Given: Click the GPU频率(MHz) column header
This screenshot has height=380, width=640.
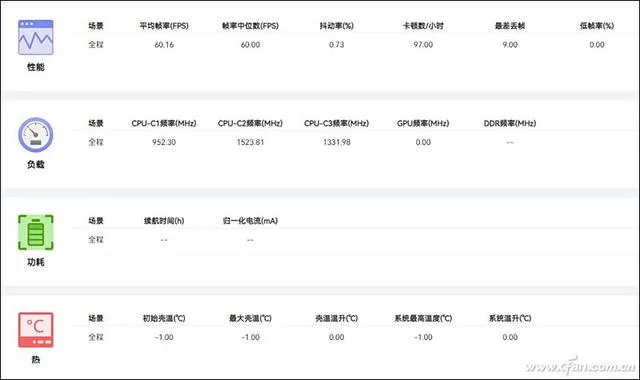Looking at the screenshot, I should coord(423,123).
